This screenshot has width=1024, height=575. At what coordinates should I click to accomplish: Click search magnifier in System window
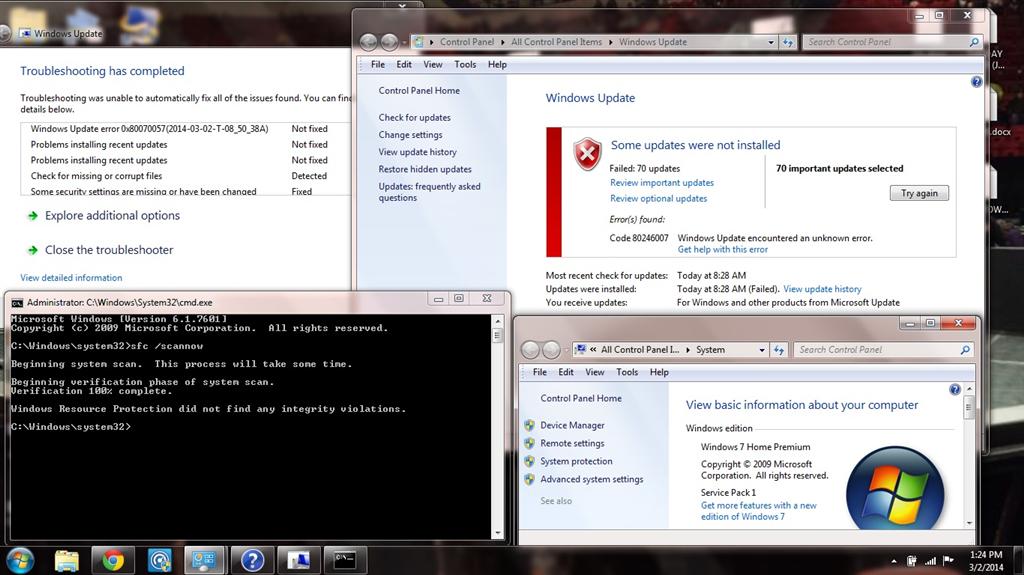(965, 350)
